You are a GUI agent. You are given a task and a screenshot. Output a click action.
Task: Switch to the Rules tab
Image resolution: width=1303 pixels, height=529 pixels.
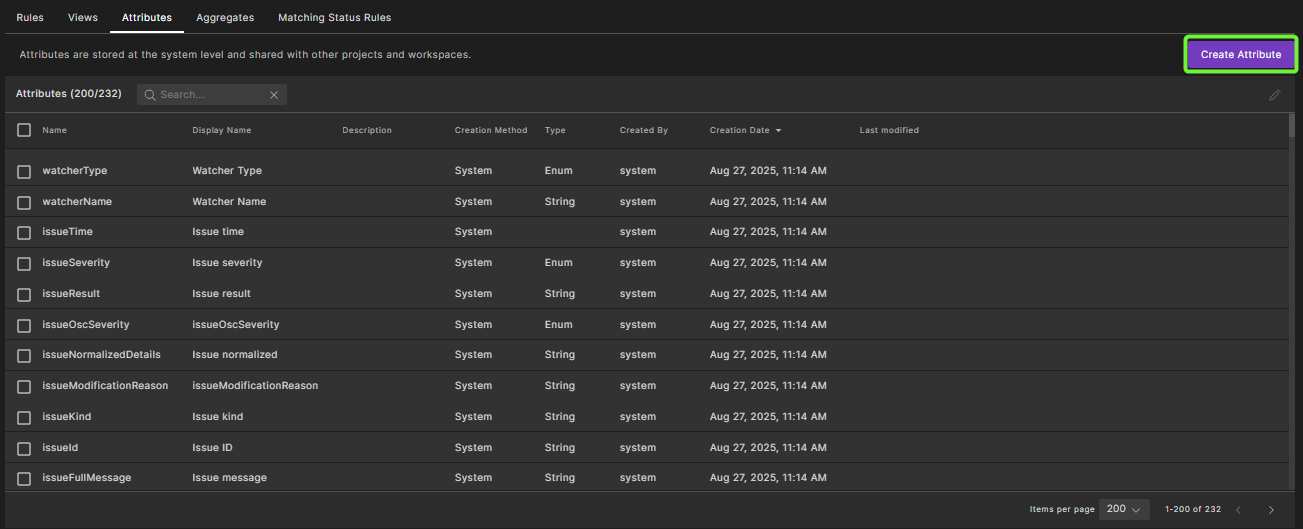[x=30, y=18]
